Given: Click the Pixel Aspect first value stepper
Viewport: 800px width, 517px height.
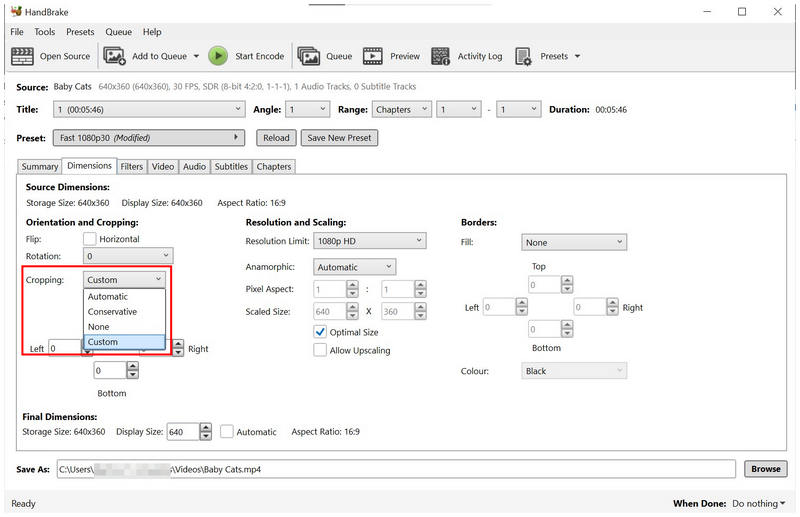Looking at the screenshot, I should pos(352,289).
